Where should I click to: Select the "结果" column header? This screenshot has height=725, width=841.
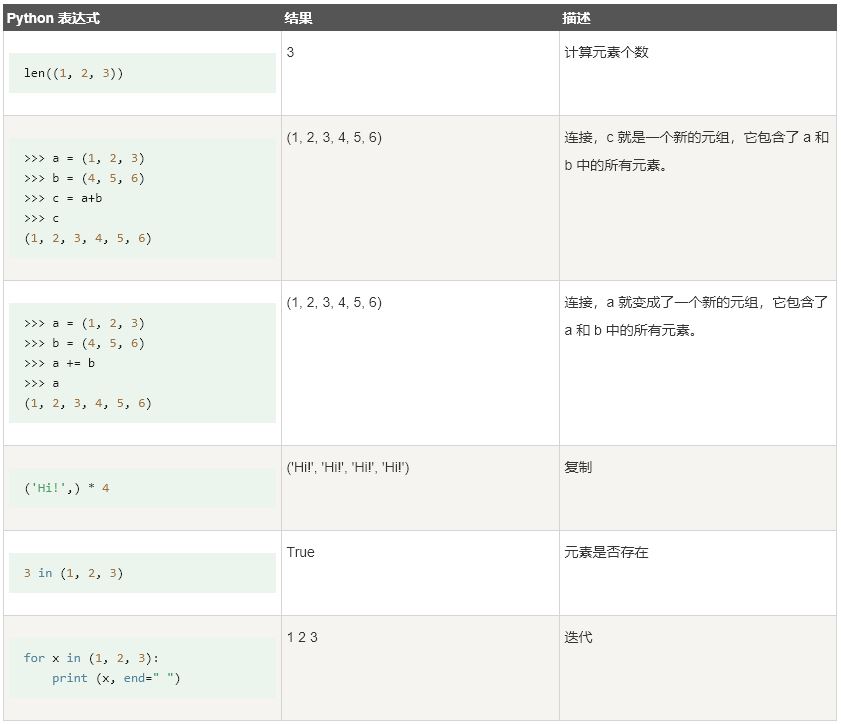pyautogui.click(x=298, y=18)
